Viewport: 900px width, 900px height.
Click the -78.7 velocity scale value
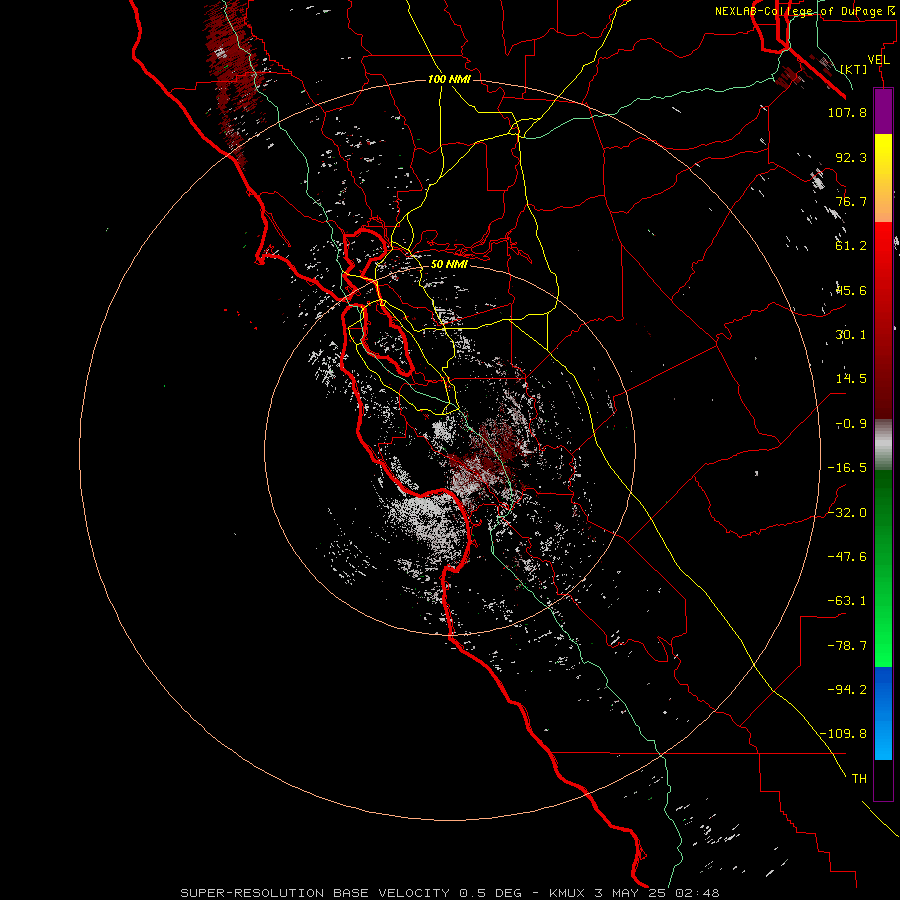coord(847,646)
